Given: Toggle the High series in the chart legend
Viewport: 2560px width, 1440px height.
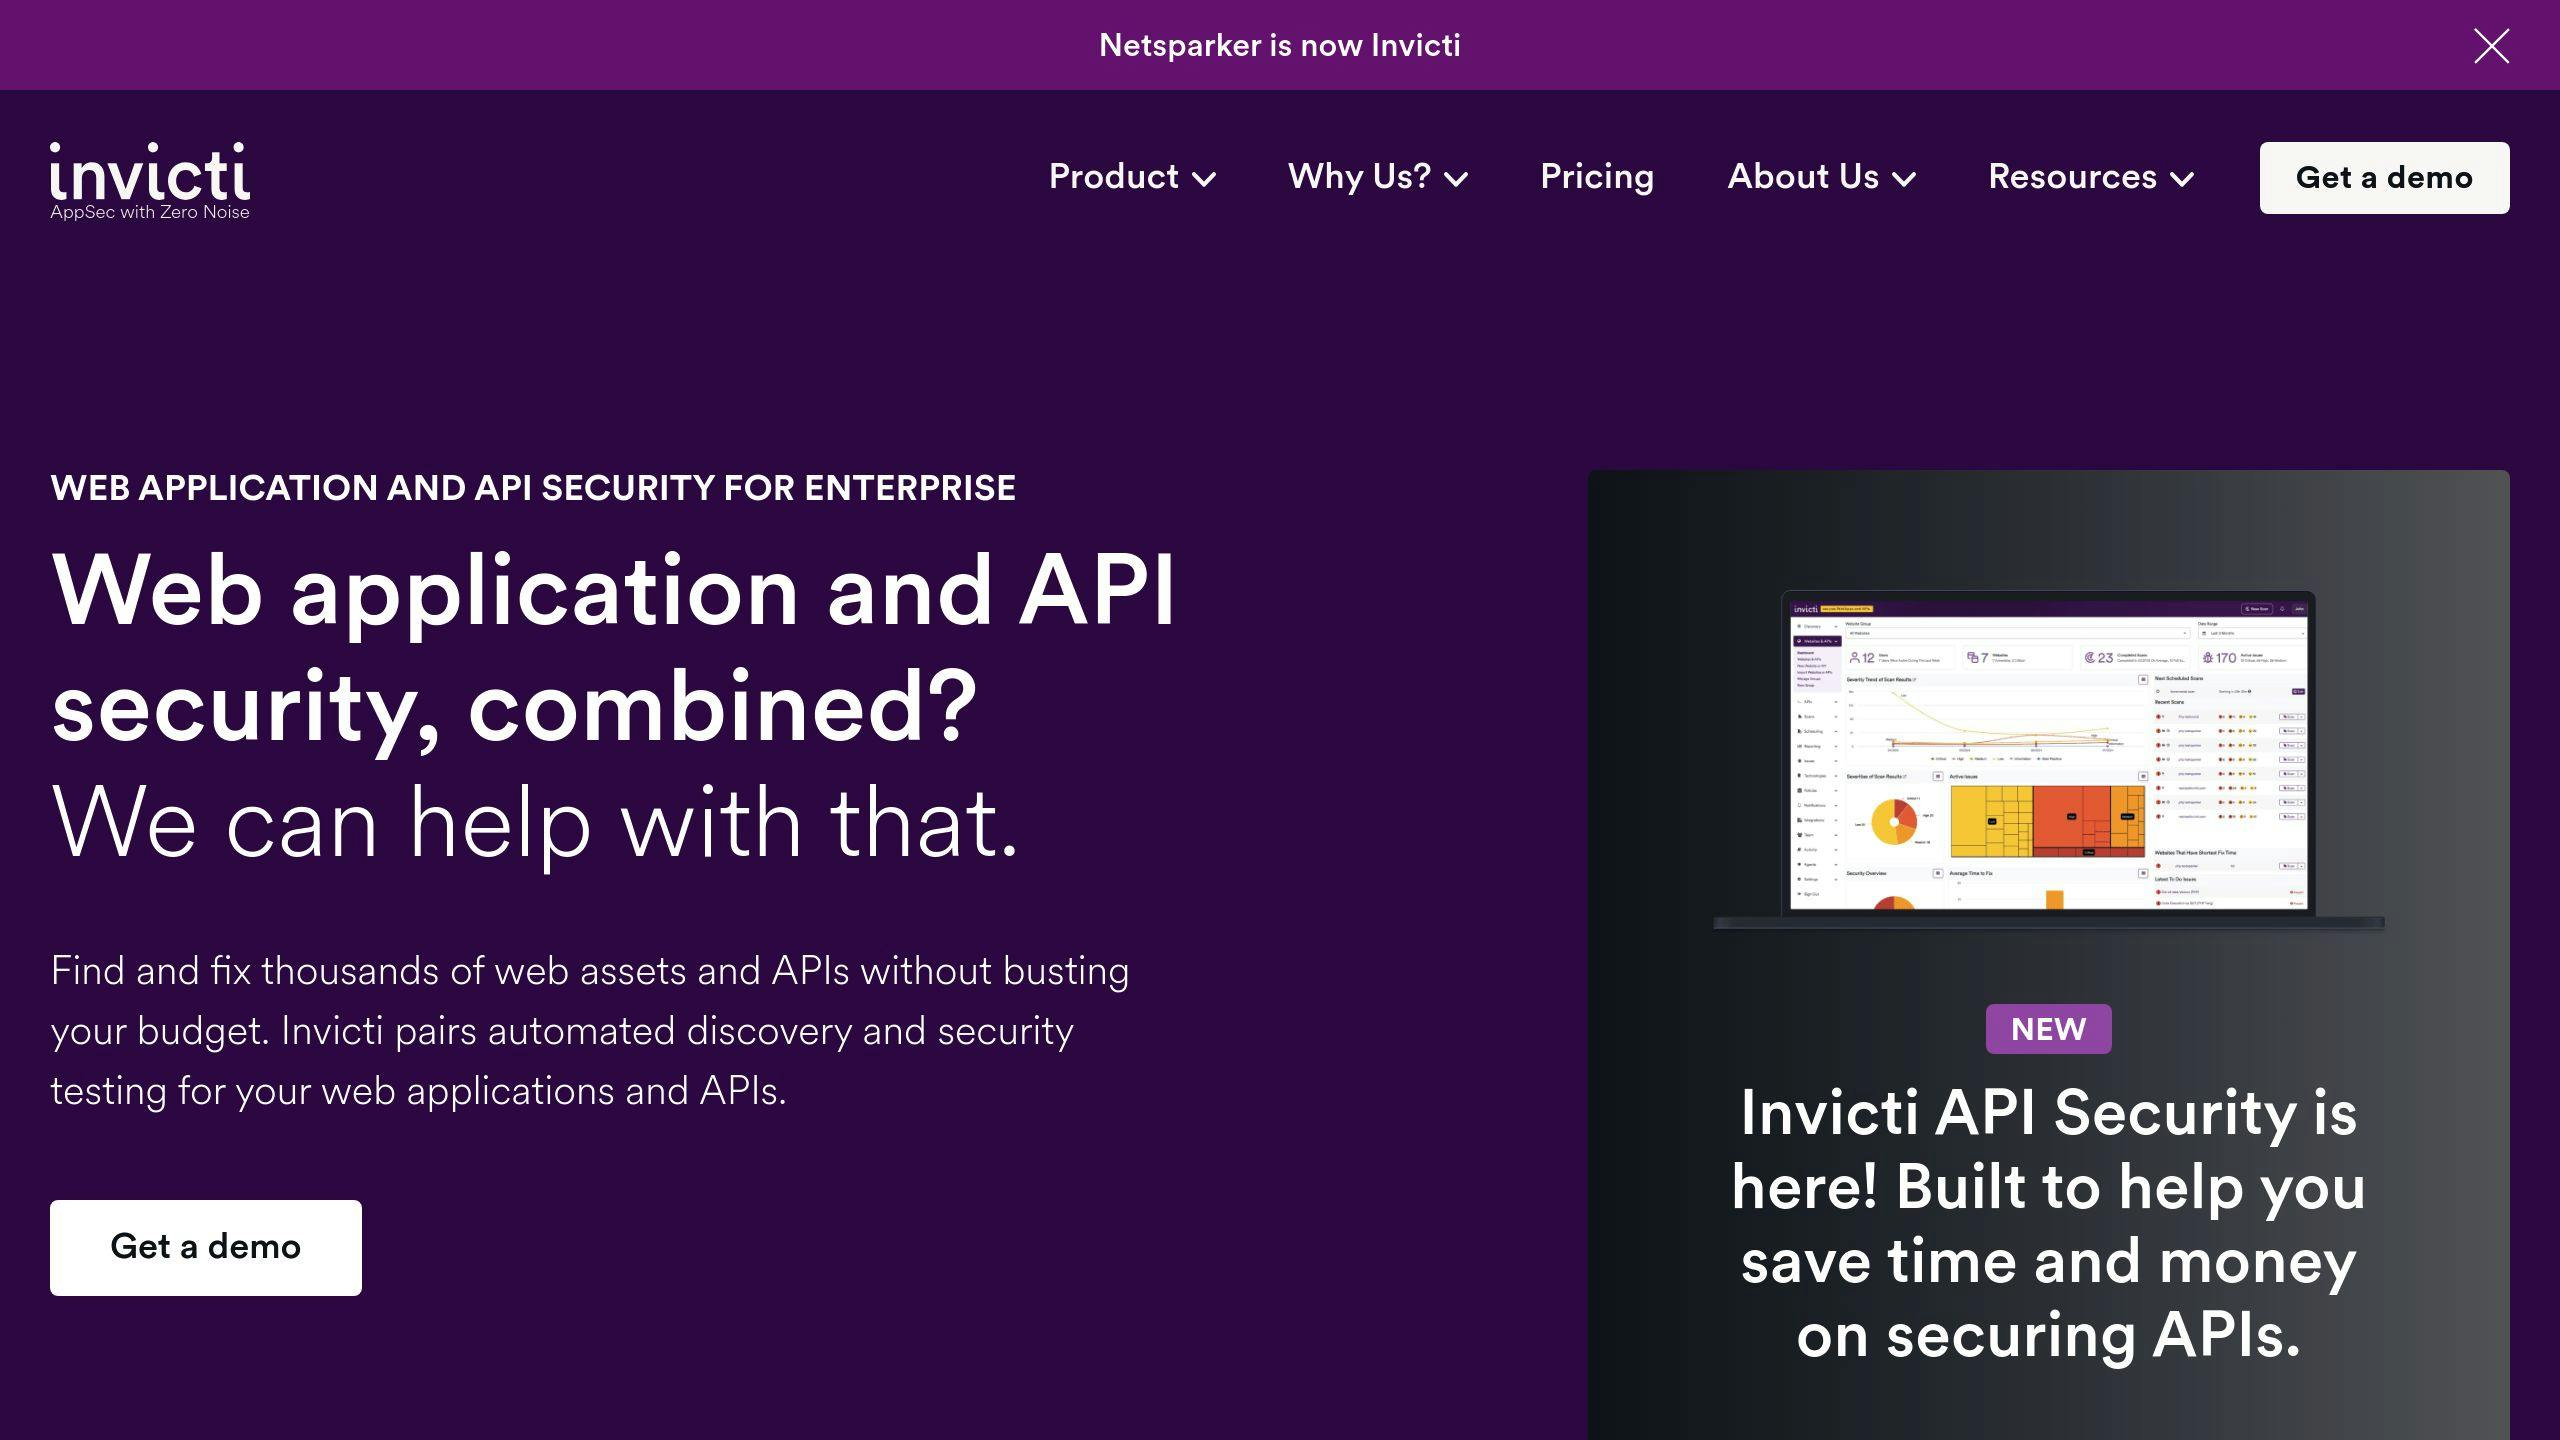Looking at the screenshot, I should click(x=1957, y=758).
